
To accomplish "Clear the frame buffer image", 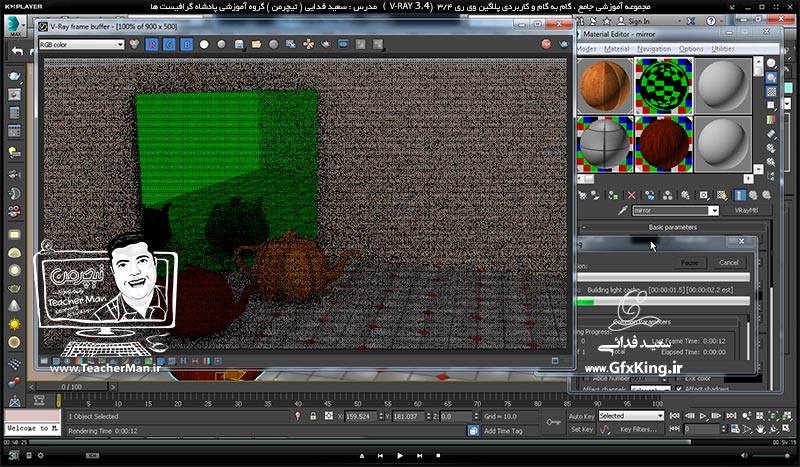I will click(x=273, y=44).
